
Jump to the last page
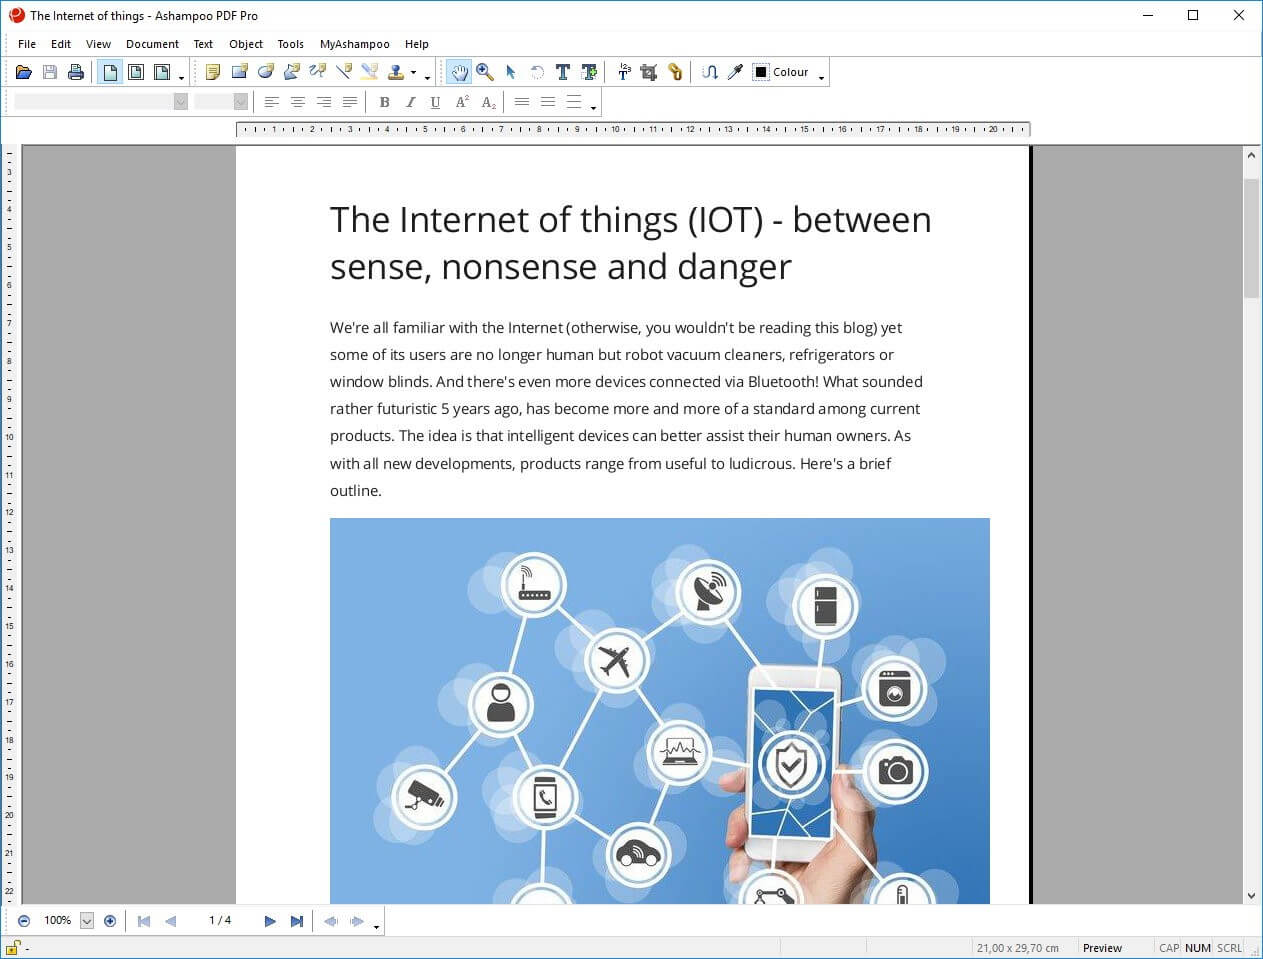297,920
